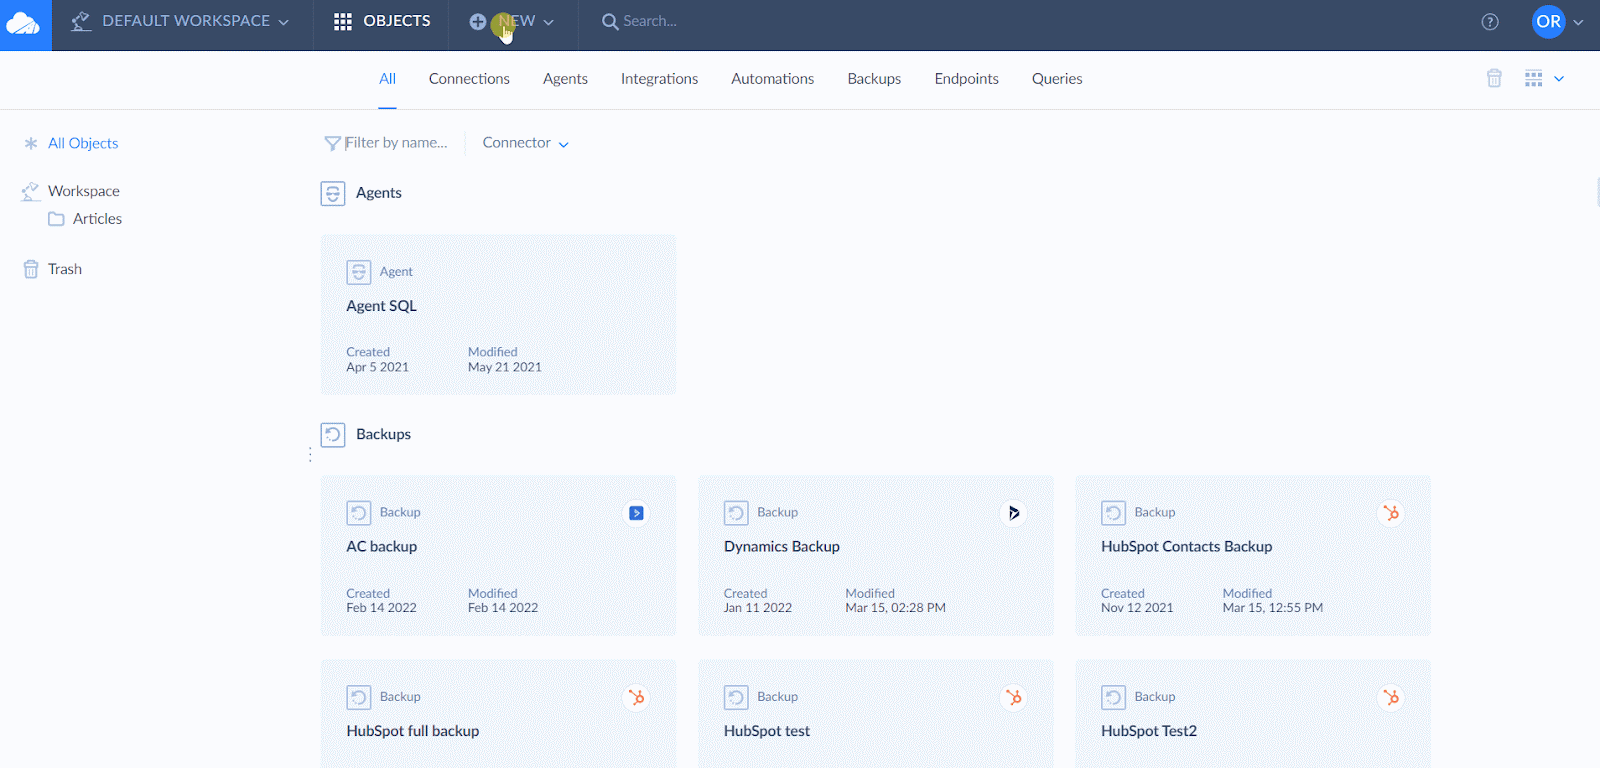This screenshot has width=1600, height=768.
Task: Click the filter funnel icon
Action: [x=333, y=143]
